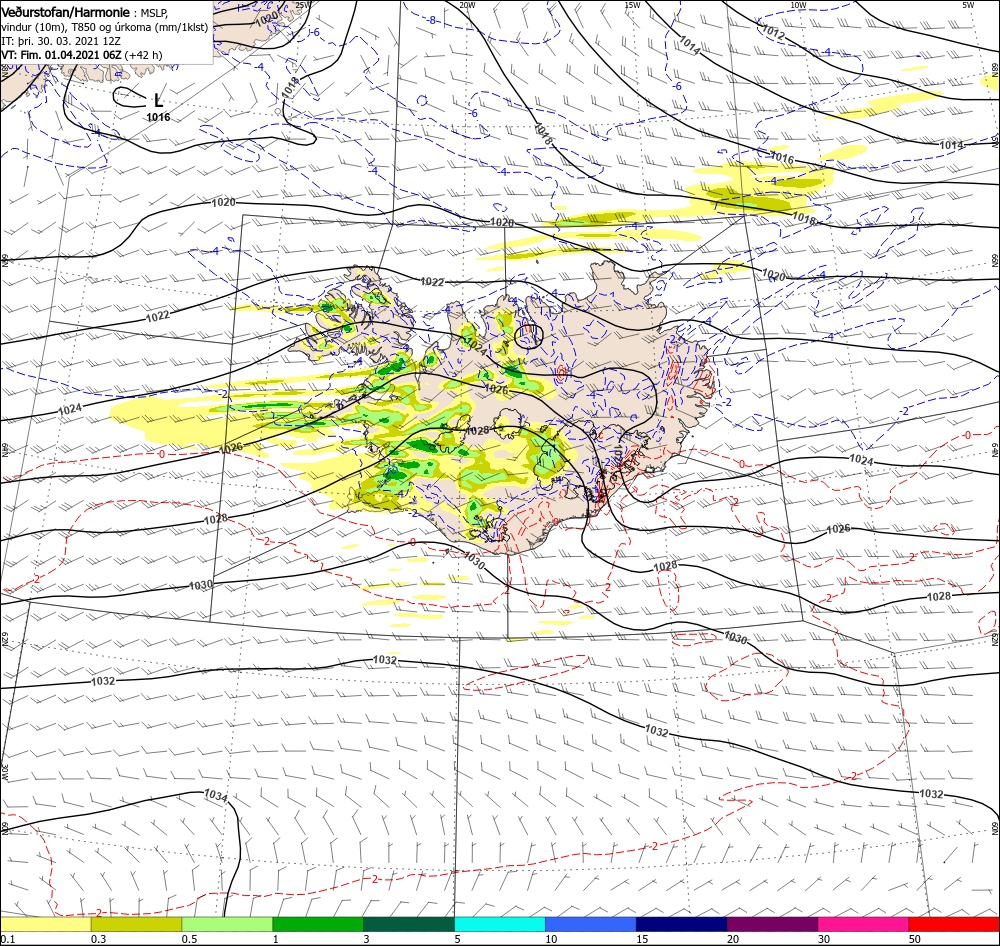Click the olive 0.3–0.5 mm legend swatch
Screen dimensions: 1000x946
[136, 925]
